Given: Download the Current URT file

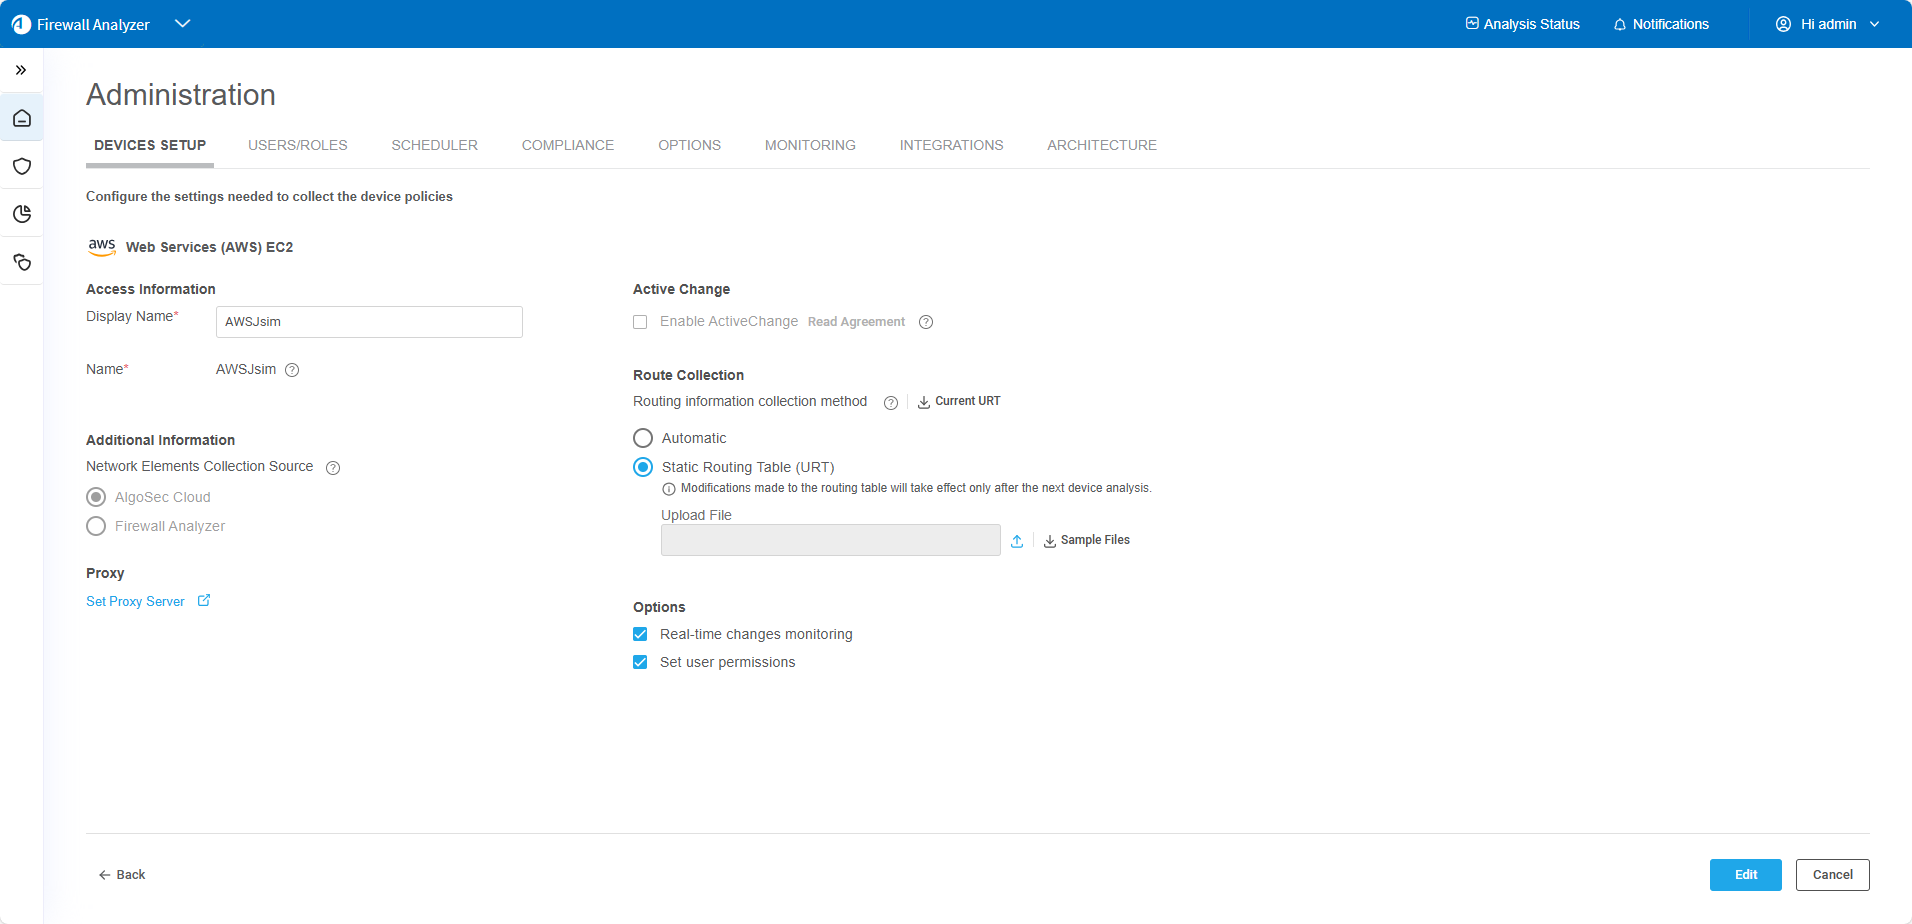Looking at the screenshot, I should pyautogui.click(x=959, y=402).
